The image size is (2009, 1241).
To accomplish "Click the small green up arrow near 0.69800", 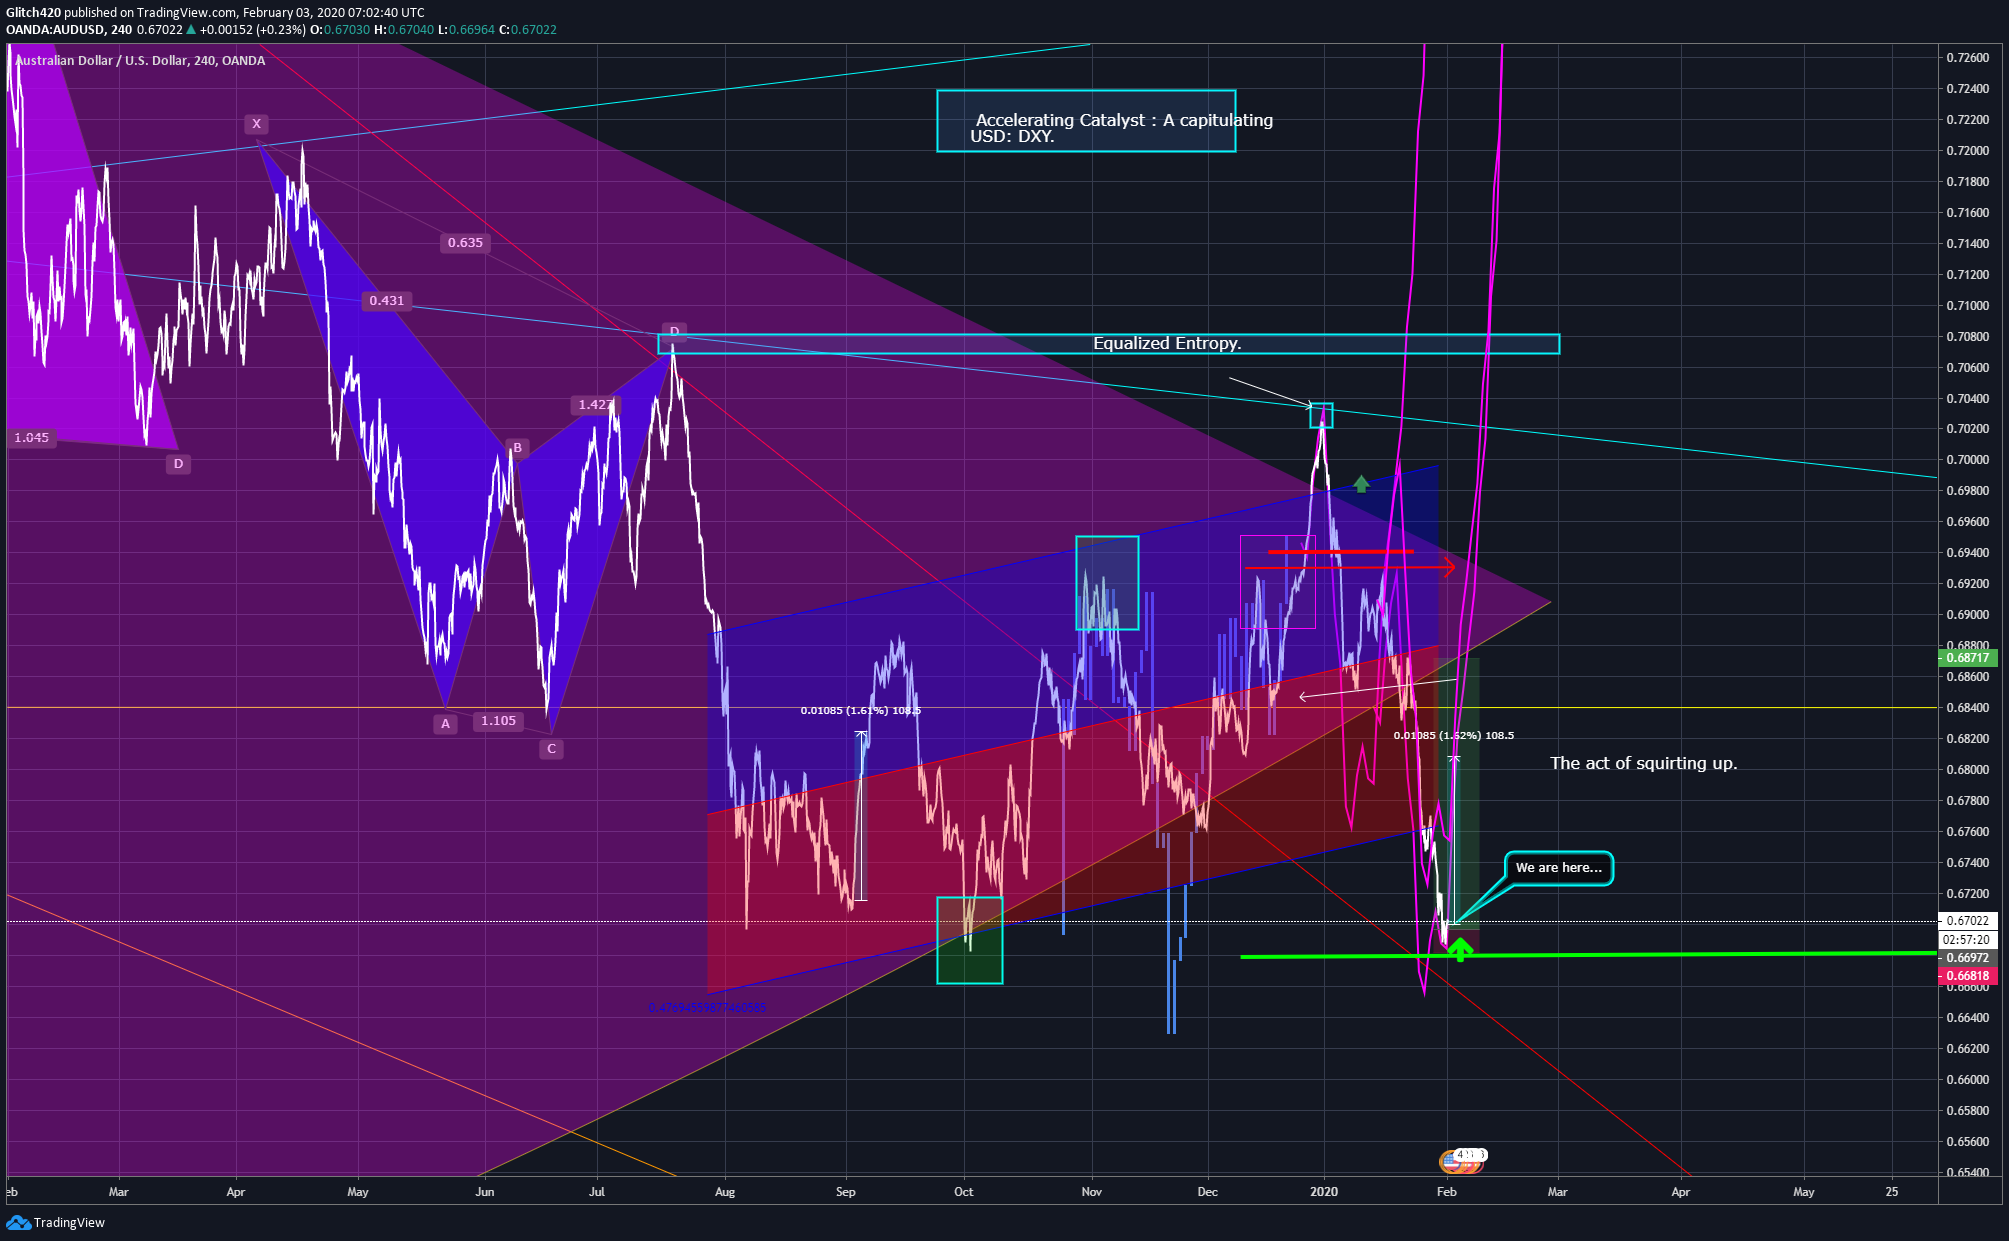I will coord(1361,484).
